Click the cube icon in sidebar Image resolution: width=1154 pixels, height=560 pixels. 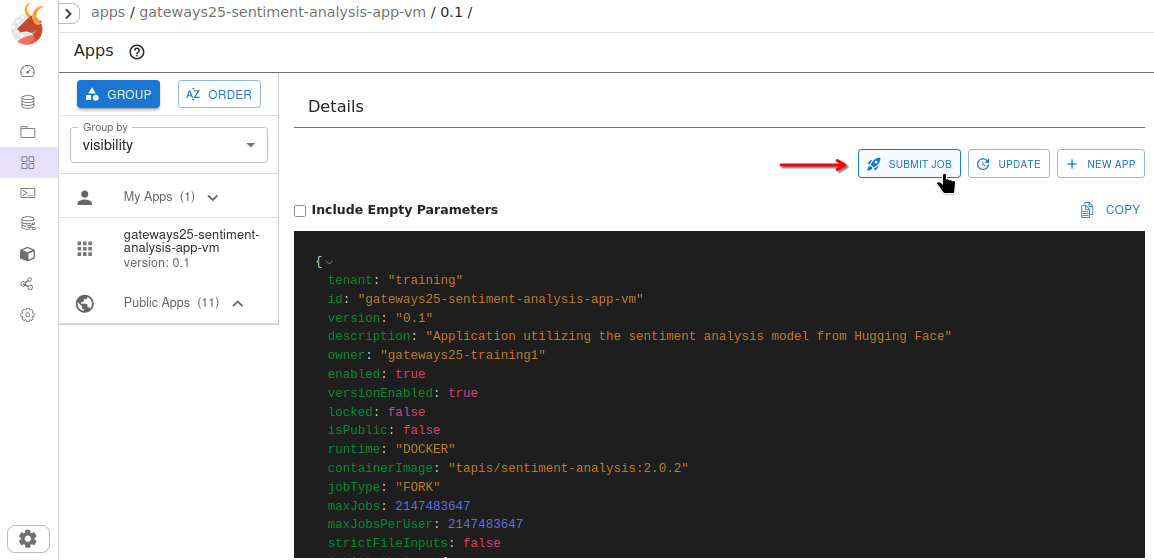coord(28,254)
